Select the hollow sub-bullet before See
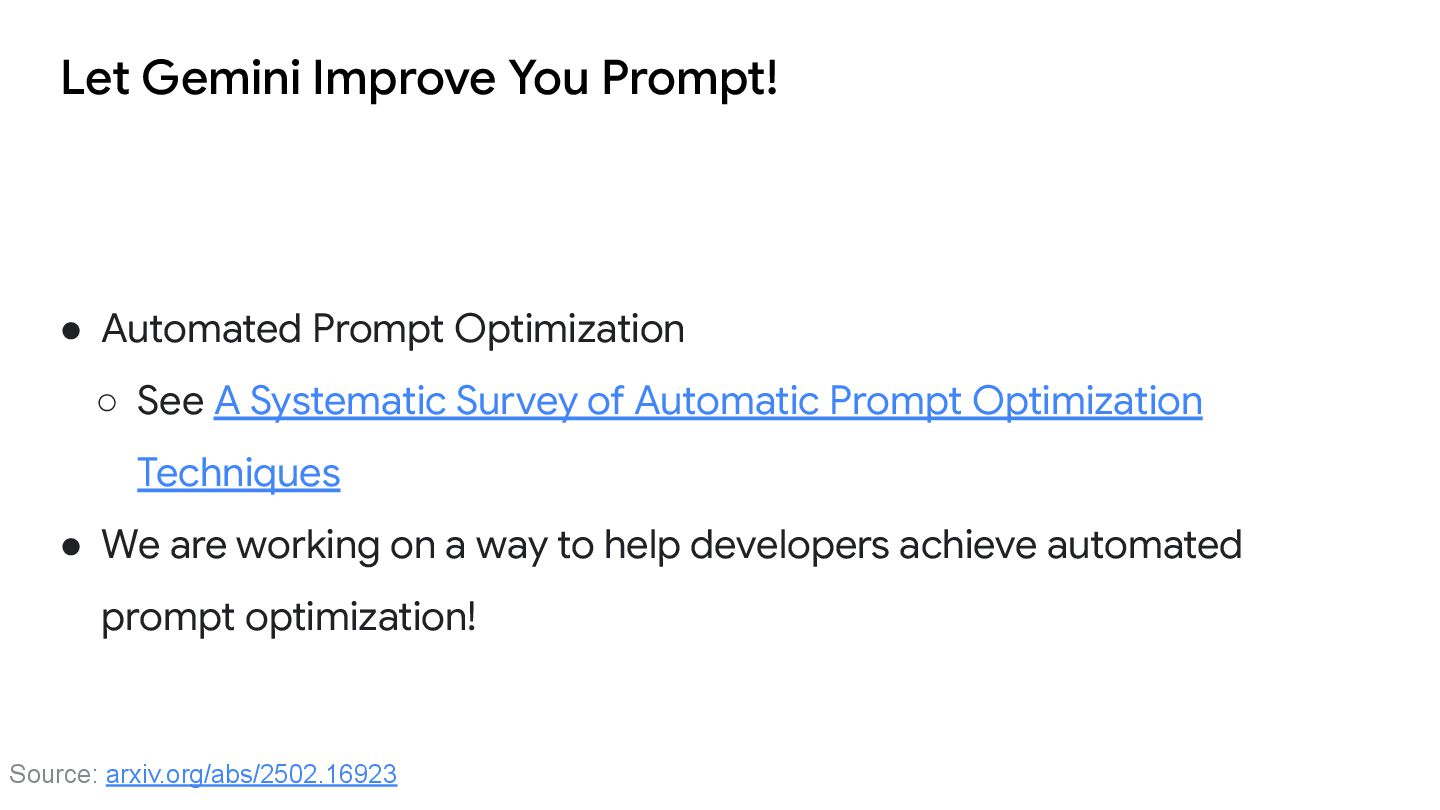The height and width of the screenshot is (810, 1440). point(107,403)
